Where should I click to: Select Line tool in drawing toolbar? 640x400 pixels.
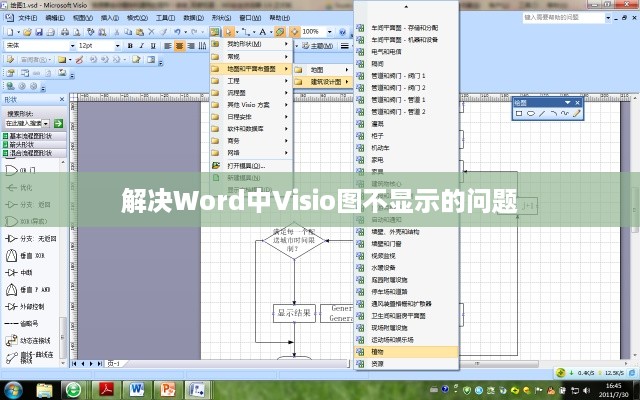[542, 113]
